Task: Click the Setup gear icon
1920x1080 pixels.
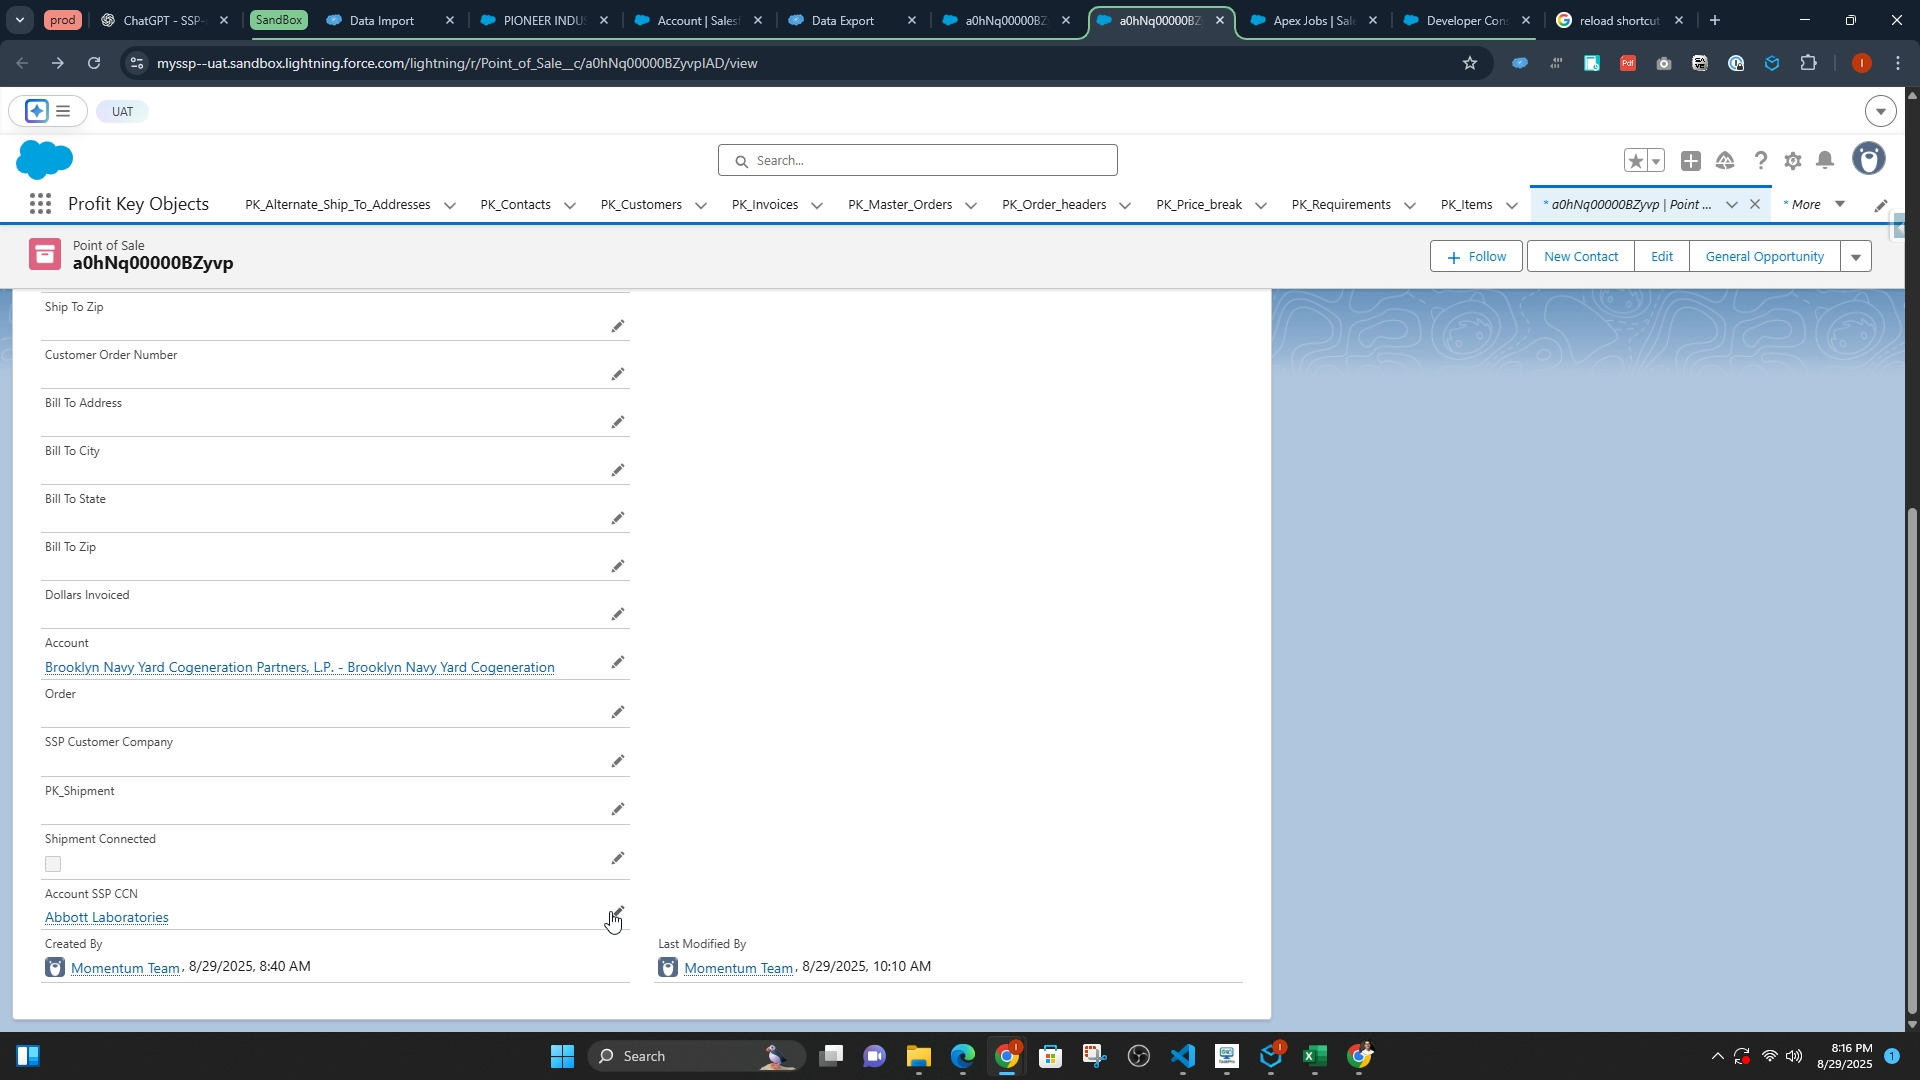Action: [1793, 161]
